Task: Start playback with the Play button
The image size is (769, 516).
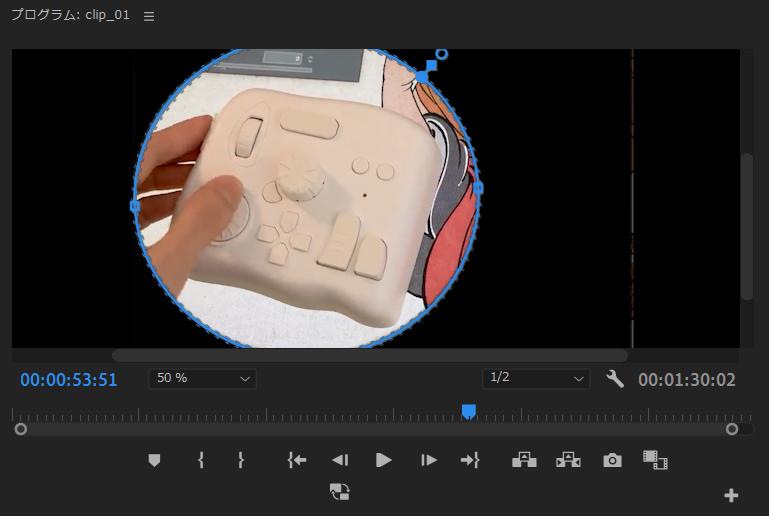Action: click(383, 460)
